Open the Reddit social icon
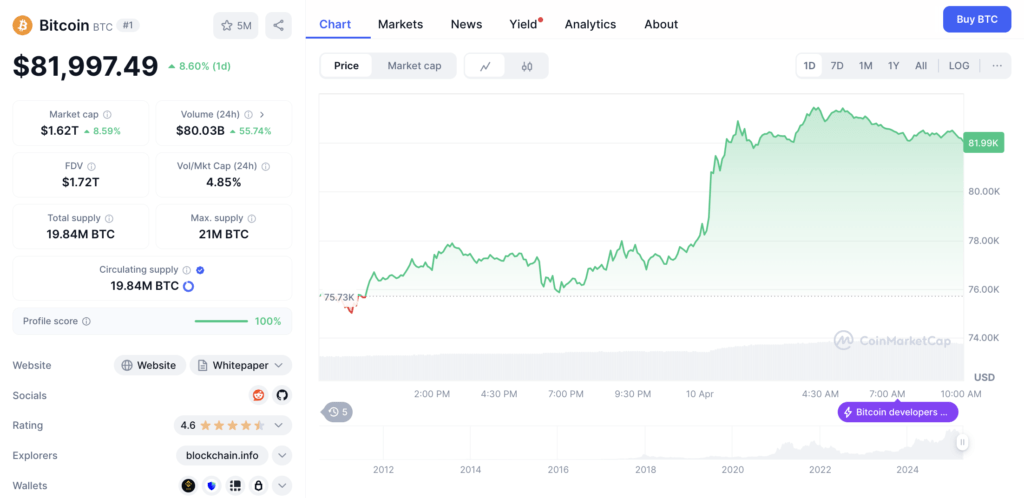The height and width of the screenshot is (498, 1024). click(259, 395)
